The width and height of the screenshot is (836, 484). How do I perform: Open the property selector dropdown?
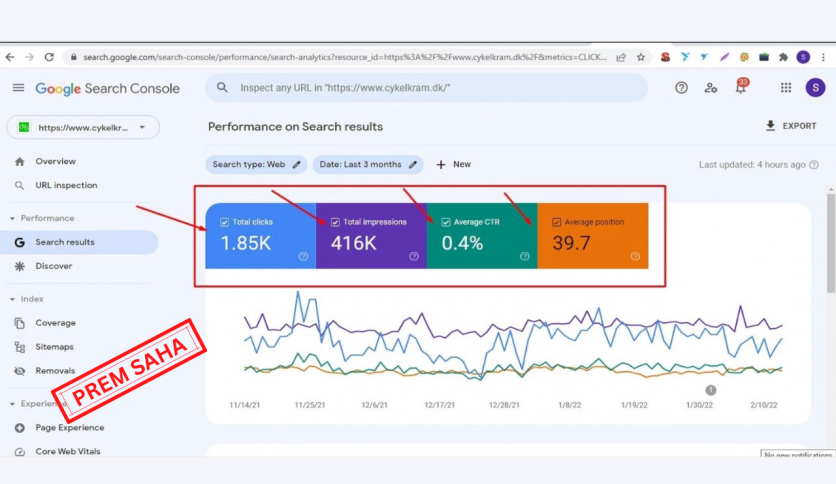(x=83, y=127)
